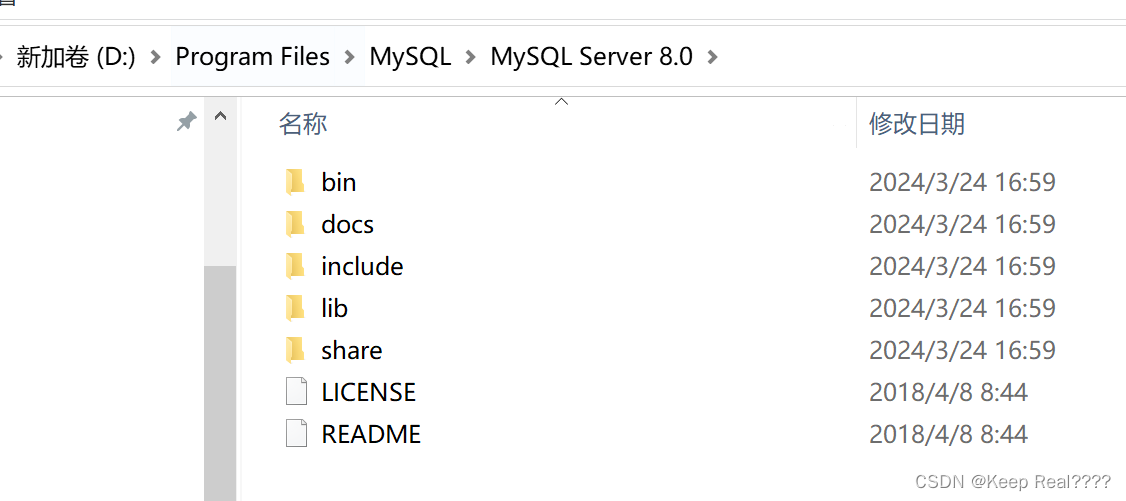Screen dimensions: 1126x501
Task: Click the pin icon in navigation pane
Action: (x=186, y=121)
